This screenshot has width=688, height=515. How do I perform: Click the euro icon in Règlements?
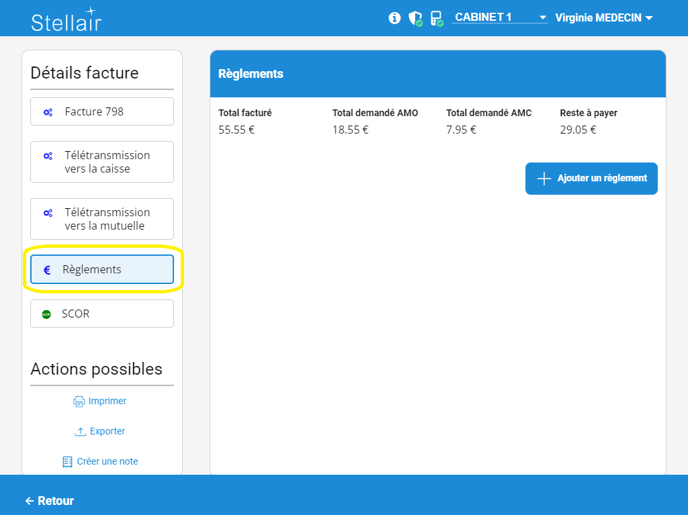pos(47,270)
